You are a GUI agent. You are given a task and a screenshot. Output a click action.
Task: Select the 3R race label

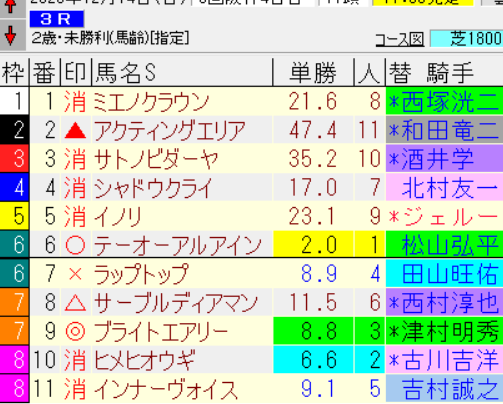coord(56,19)
